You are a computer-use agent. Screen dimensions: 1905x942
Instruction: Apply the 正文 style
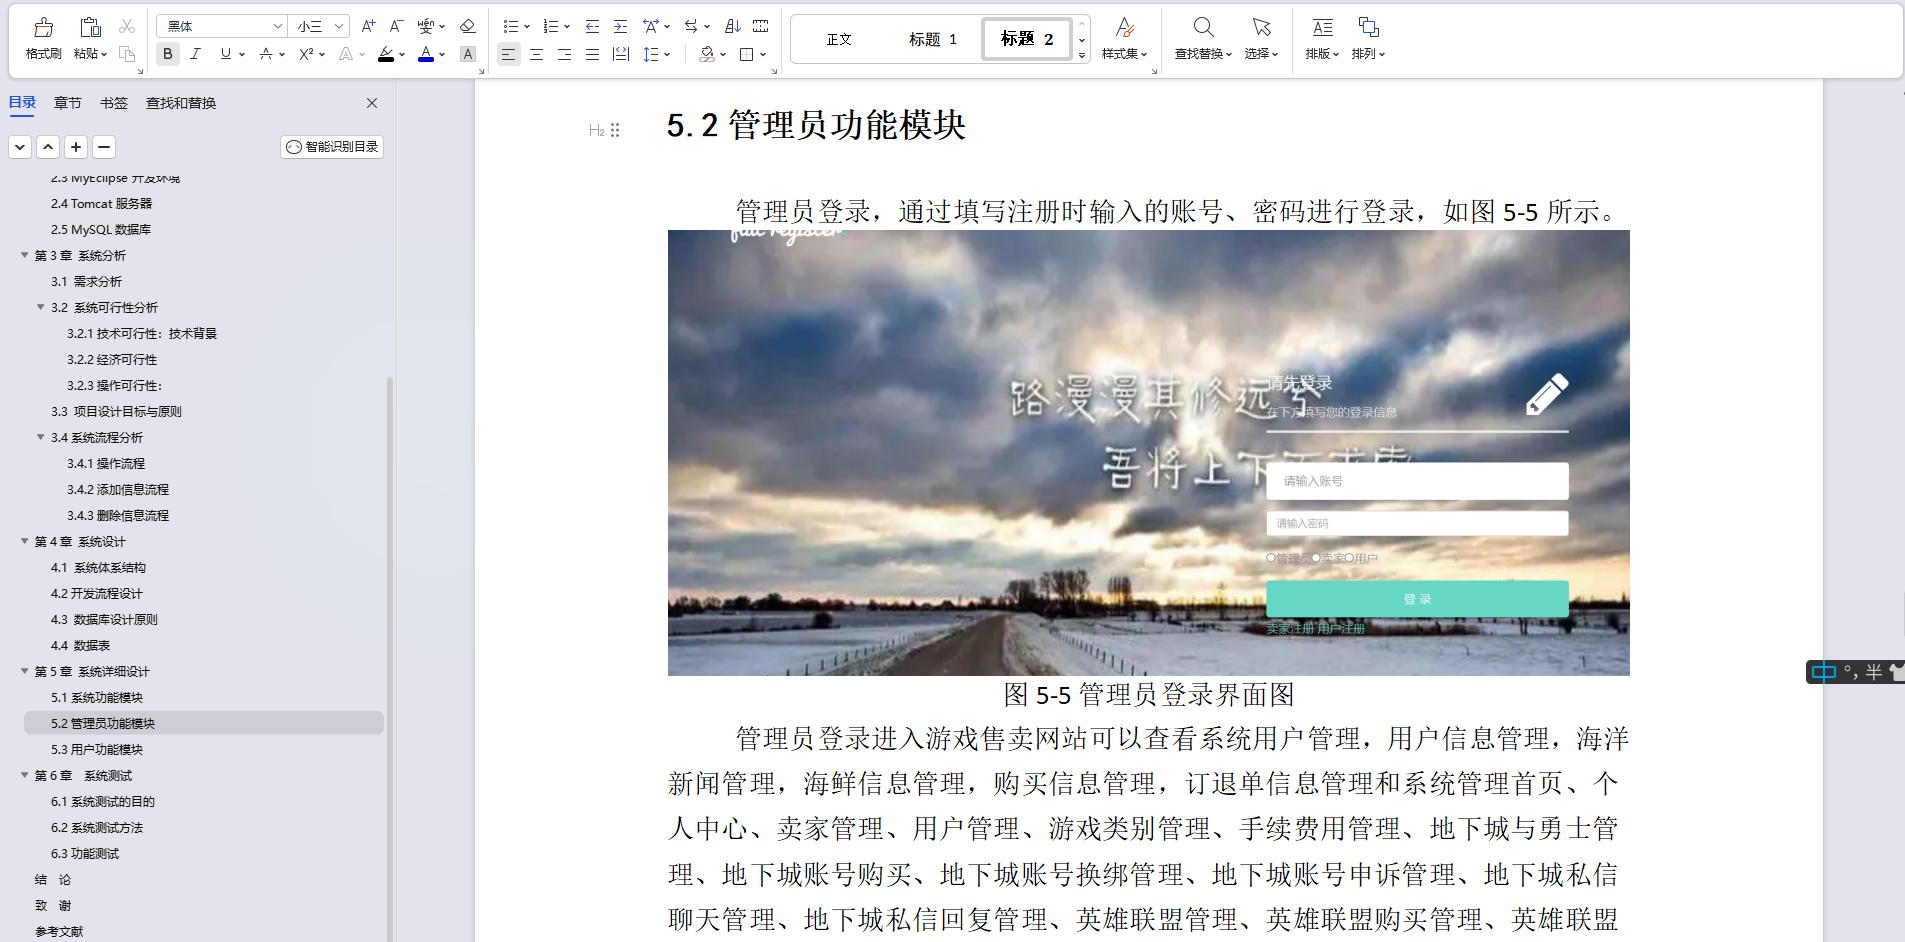pos(839,39)
